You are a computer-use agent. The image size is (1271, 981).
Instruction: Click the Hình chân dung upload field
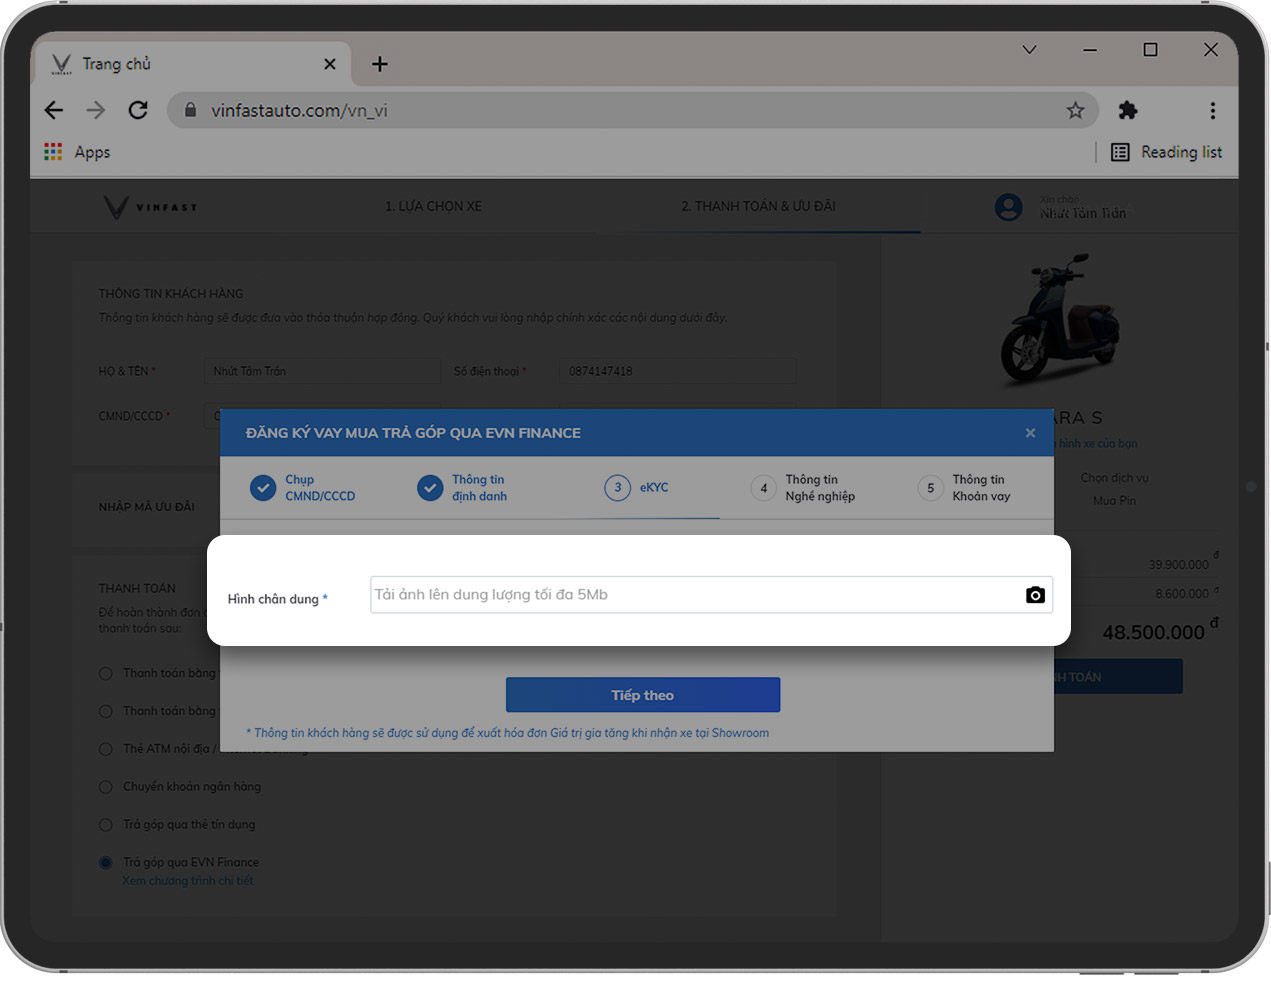[x=711, y=595]
